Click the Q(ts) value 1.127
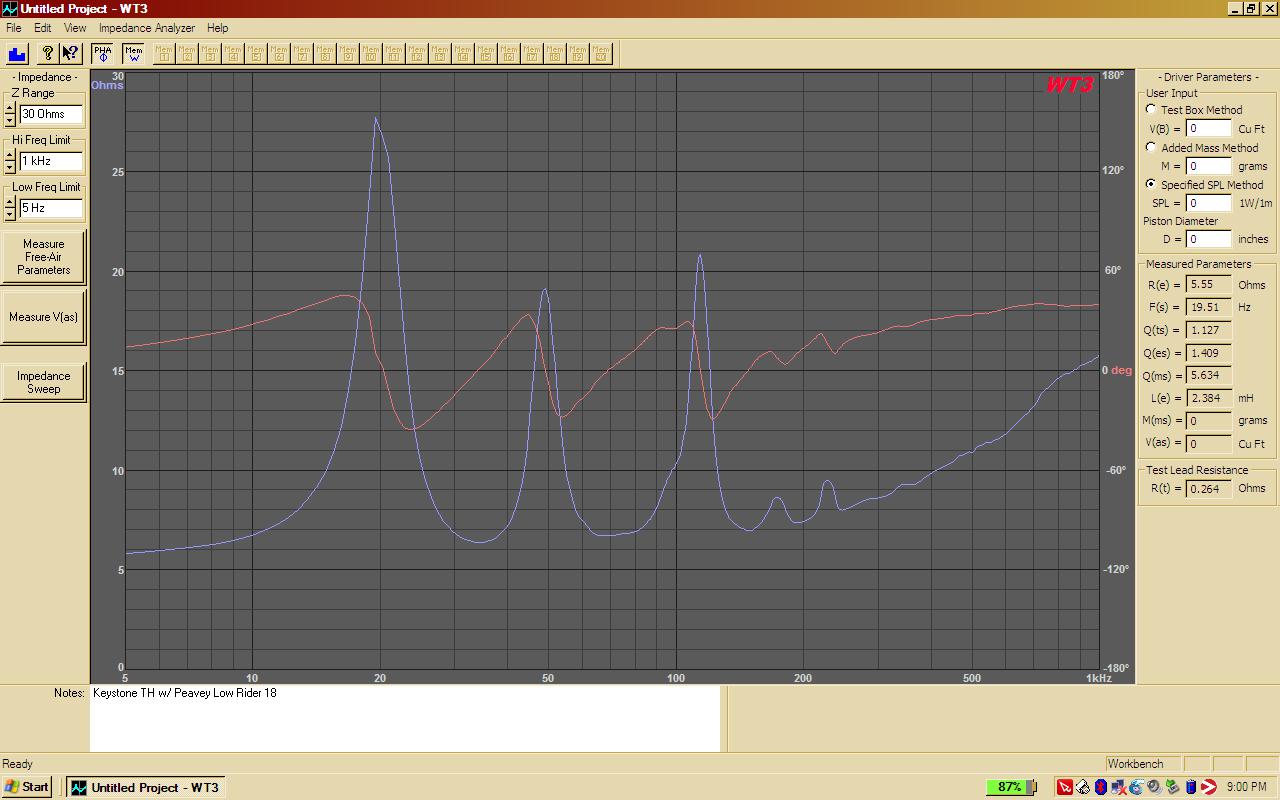This screenshot has width=1280, height=800. point(1209,330)
